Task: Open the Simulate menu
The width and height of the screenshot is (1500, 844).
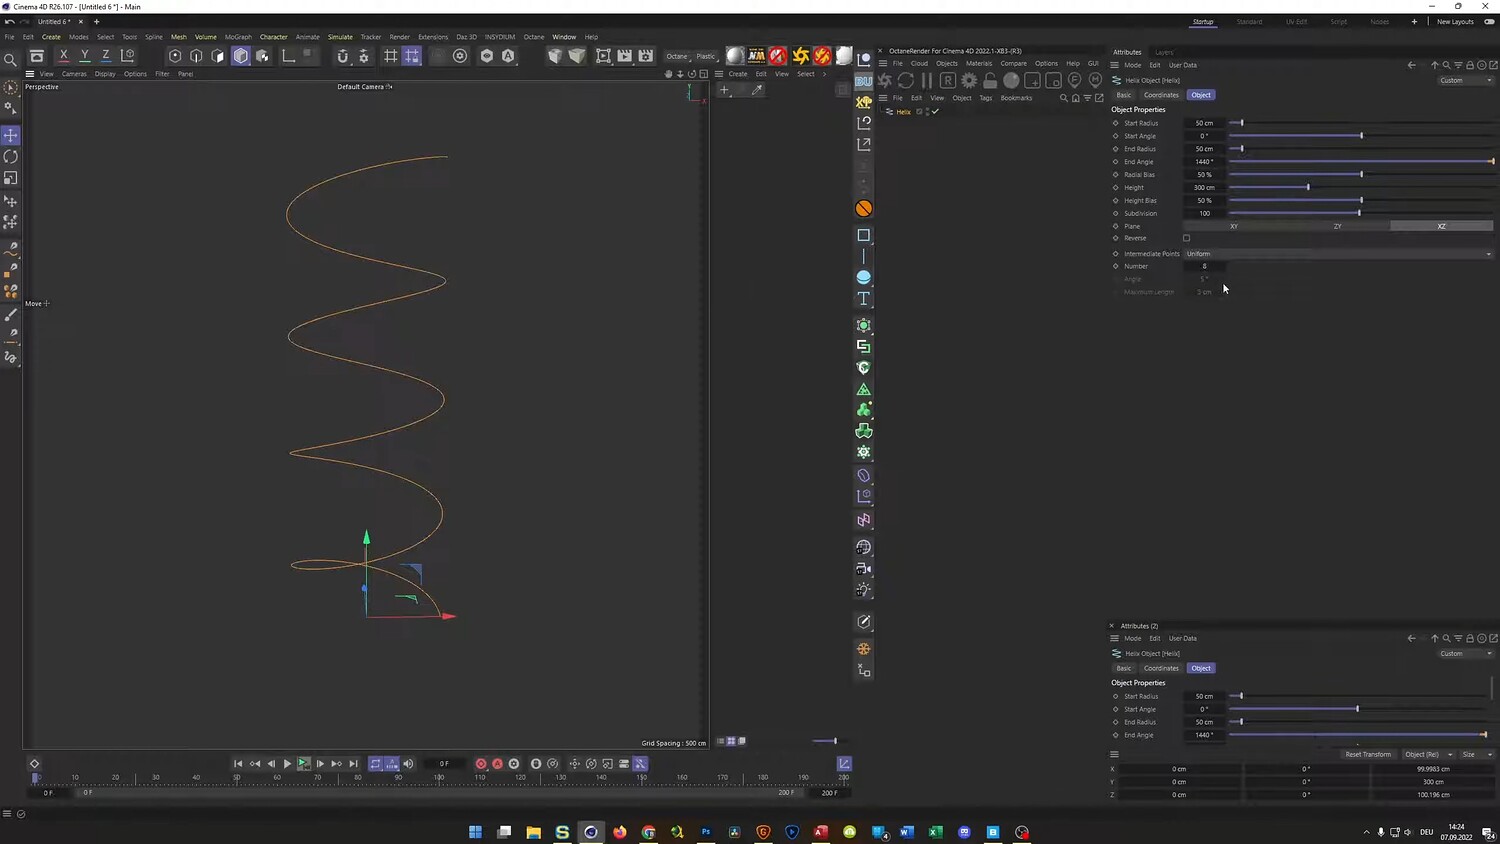Action: point(340,37)
